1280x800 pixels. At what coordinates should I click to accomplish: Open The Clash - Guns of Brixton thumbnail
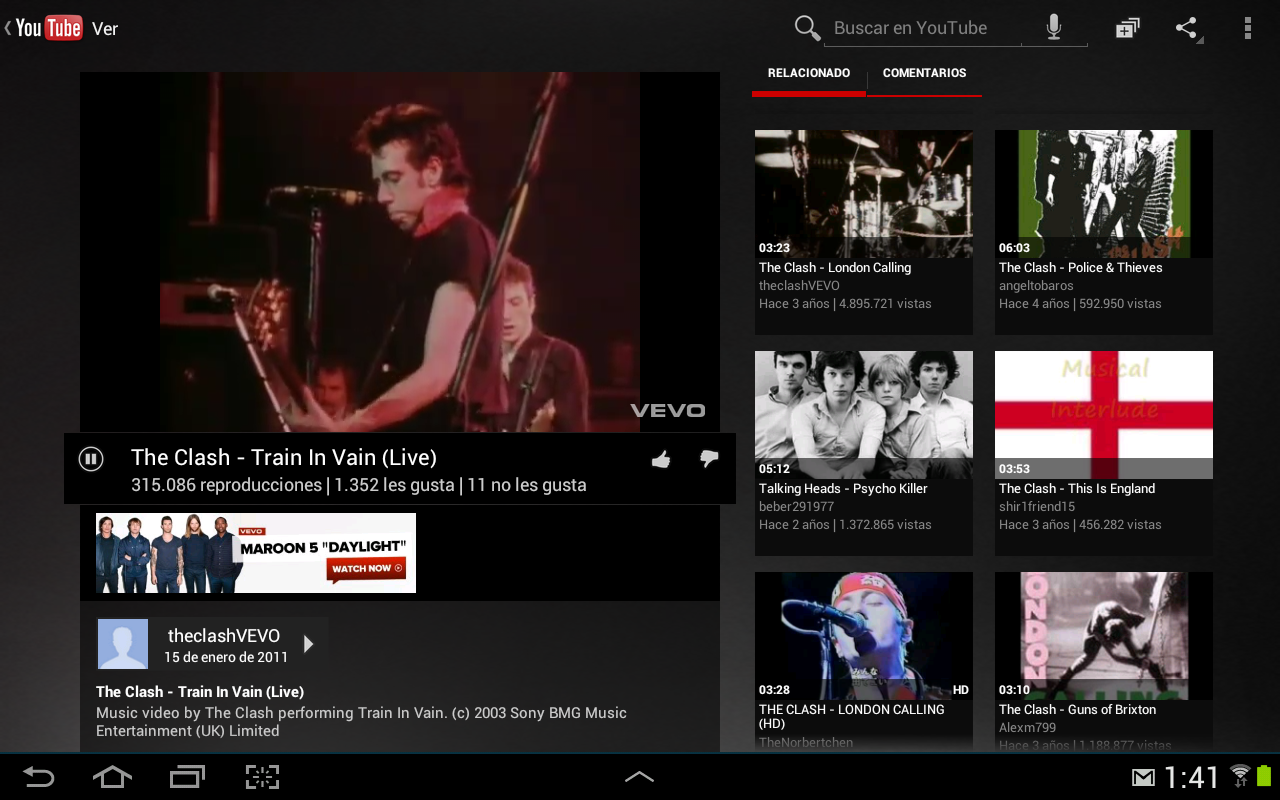1104,636
